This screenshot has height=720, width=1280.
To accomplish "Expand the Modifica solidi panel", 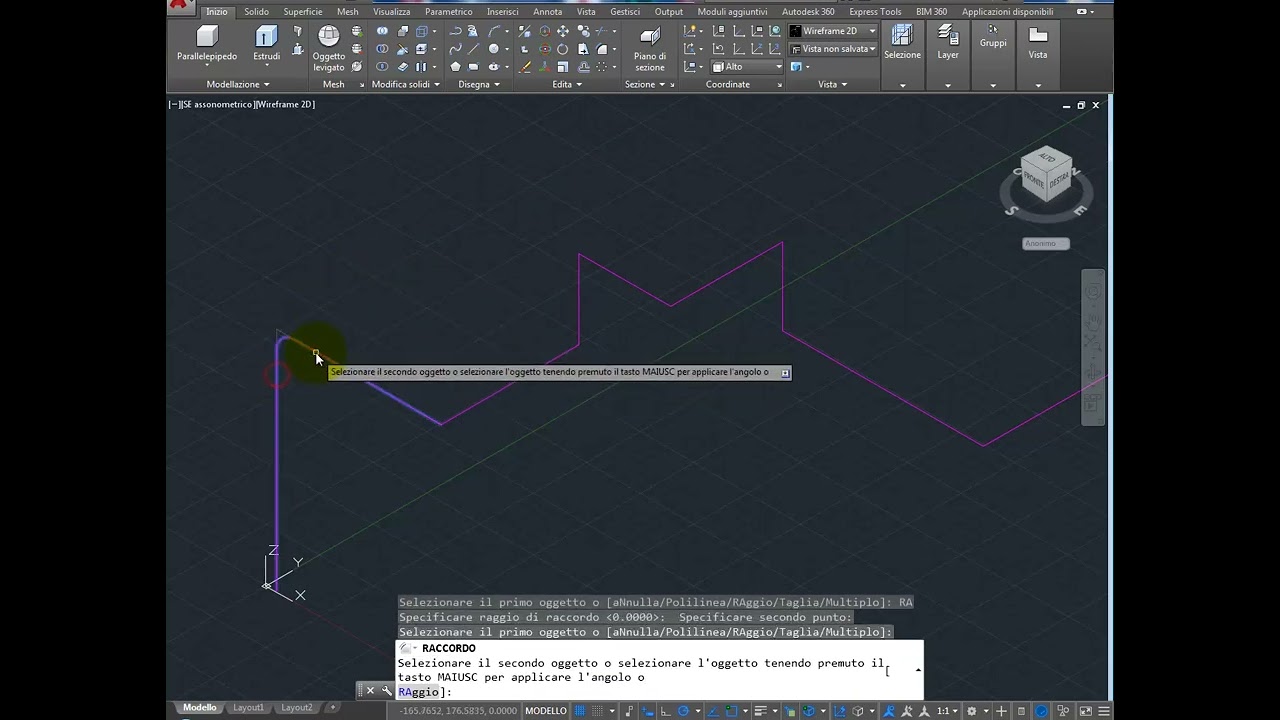I will click(405, 84).
